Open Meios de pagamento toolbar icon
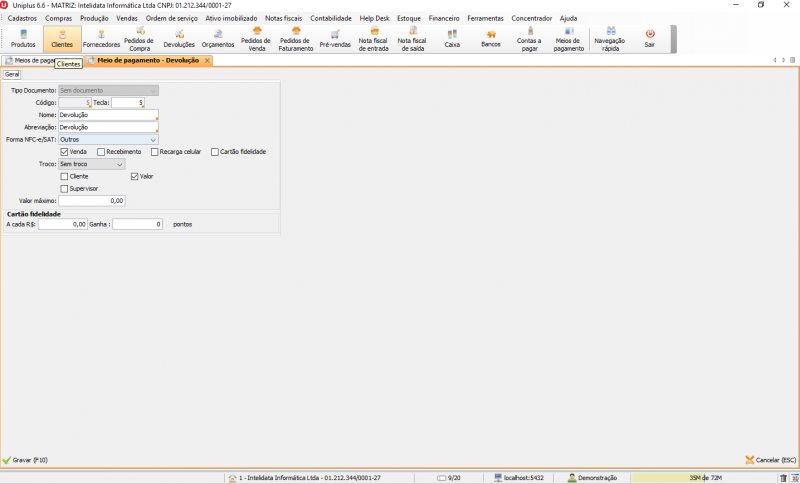The height and width of the screenshot is (484, 800). [x=568, y=39]
